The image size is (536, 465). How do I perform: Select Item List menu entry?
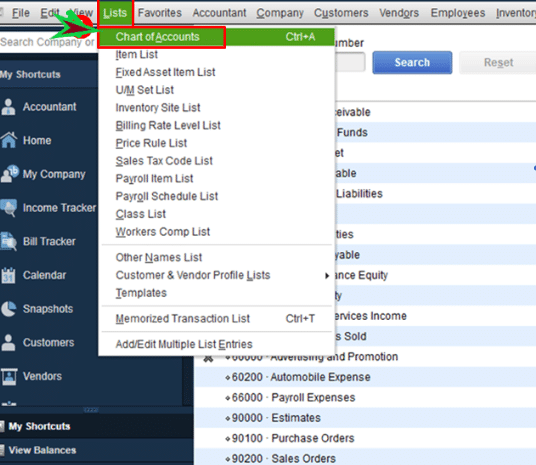pos(216,55)
